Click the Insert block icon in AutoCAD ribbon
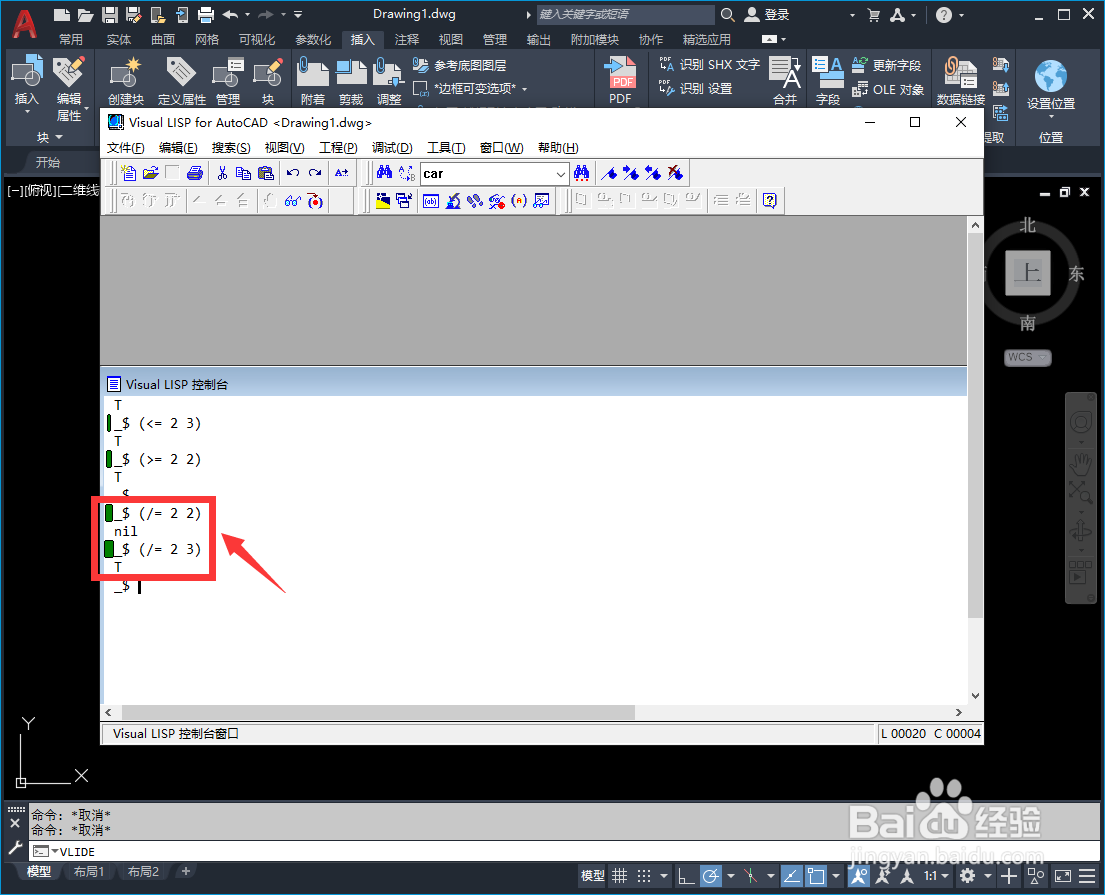The height and width of the screenshot is (895, 1105). (27, 73)
